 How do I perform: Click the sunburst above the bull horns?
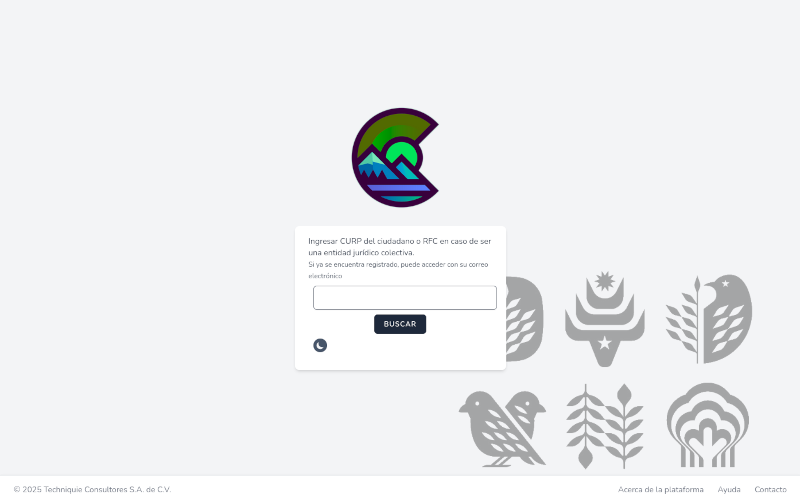(605, 281)
